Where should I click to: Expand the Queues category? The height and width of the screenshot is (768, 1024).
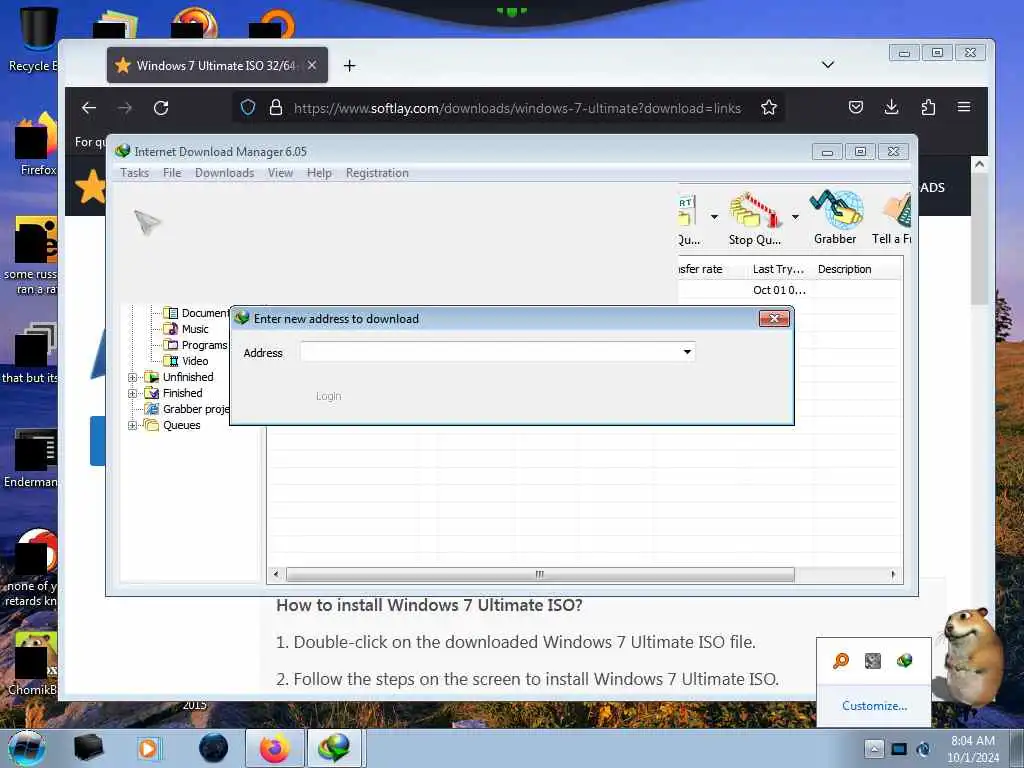click(133, 426)
